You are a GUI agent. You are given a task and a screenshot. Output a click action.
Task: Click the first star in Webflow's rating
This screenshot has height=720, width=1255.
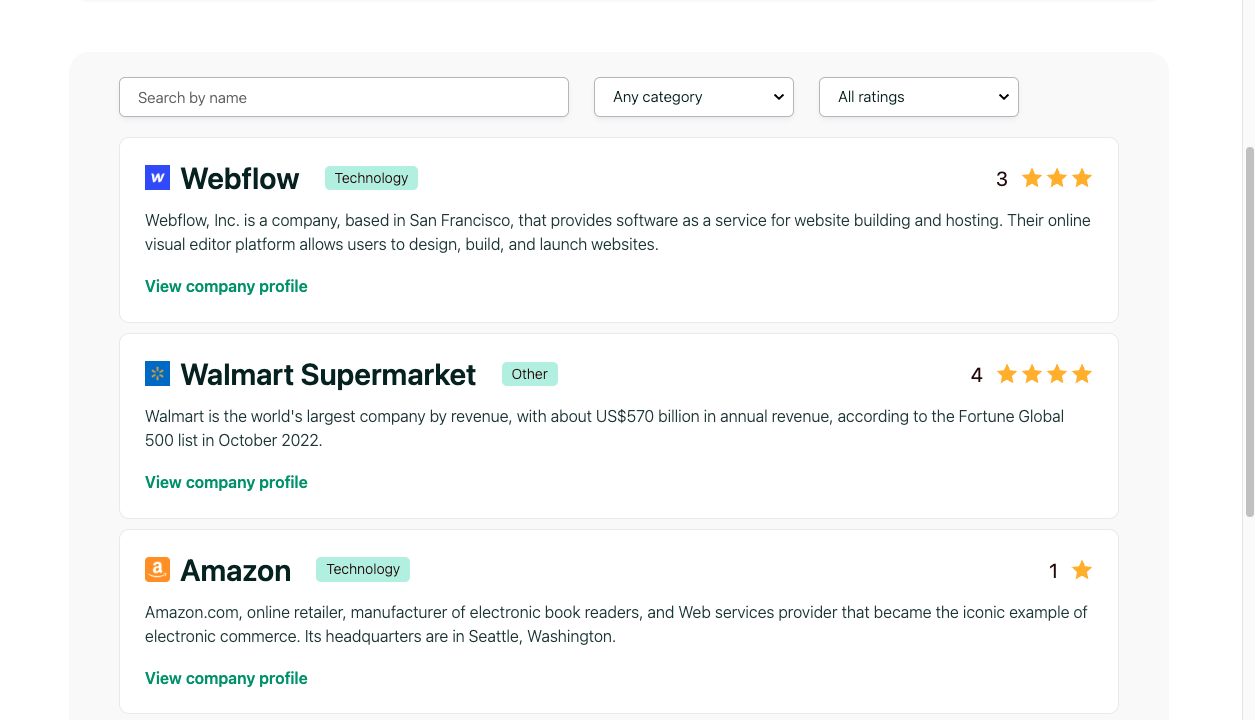pos(1032,178)
